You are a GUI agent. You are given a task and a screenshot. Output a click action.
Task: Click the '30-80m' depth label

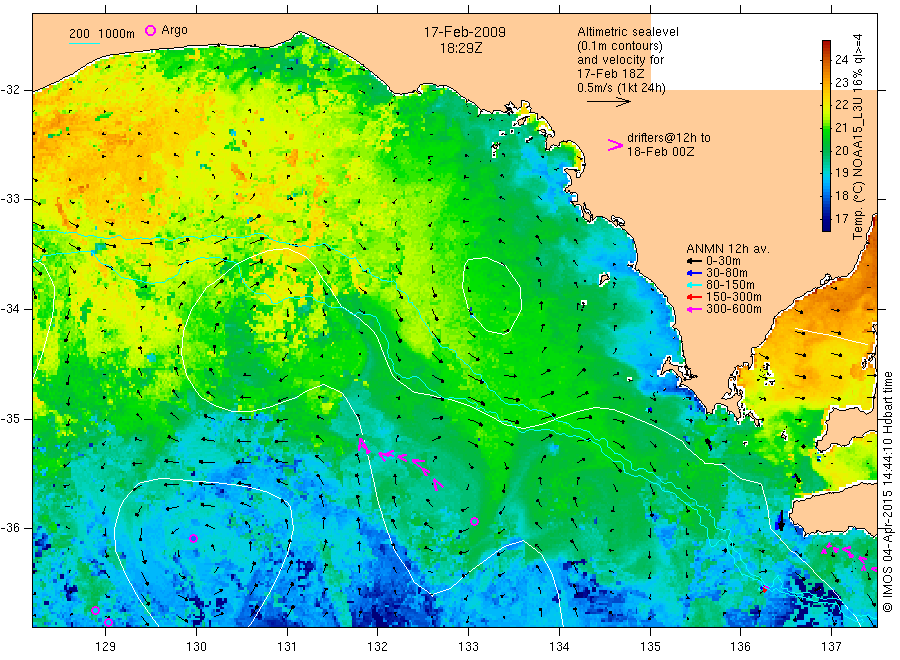[727, 273]
